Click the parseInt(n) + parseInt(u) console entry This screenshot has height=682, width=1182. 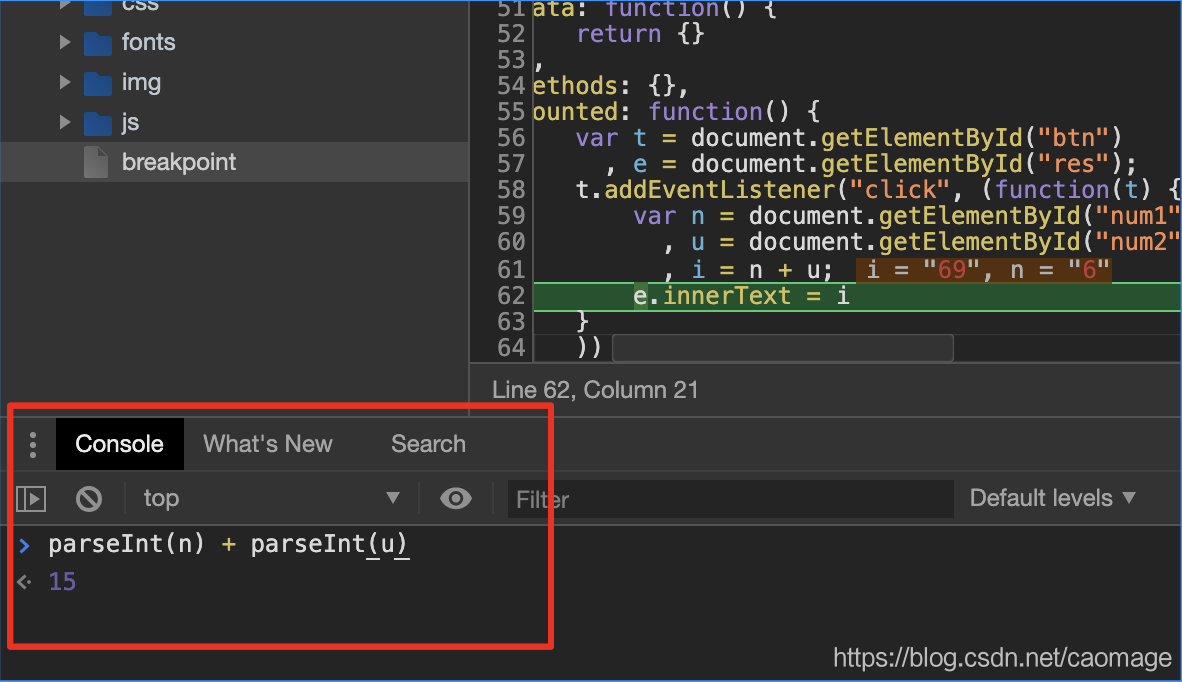tap(228, 544)
